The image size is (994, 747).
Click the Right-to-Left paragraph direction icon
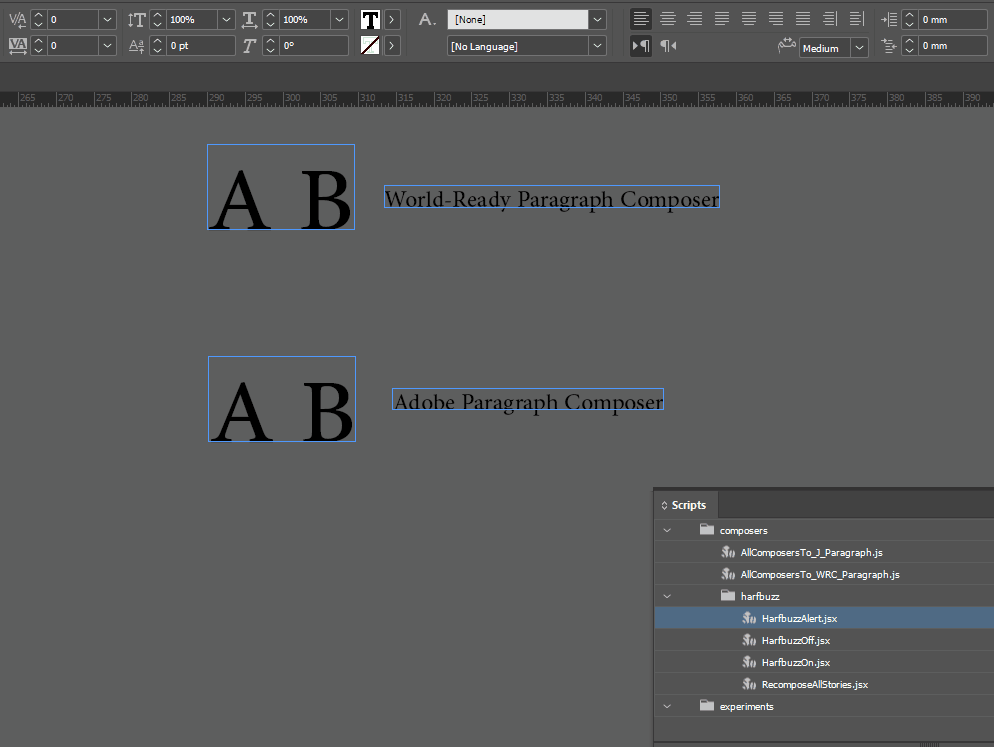click(668, 45)
